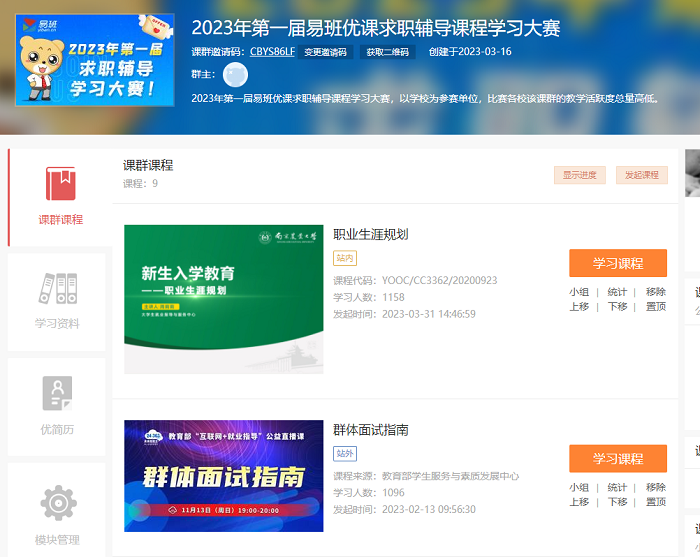Select the 课群课程 sidebar tab label

click(61, 220)
